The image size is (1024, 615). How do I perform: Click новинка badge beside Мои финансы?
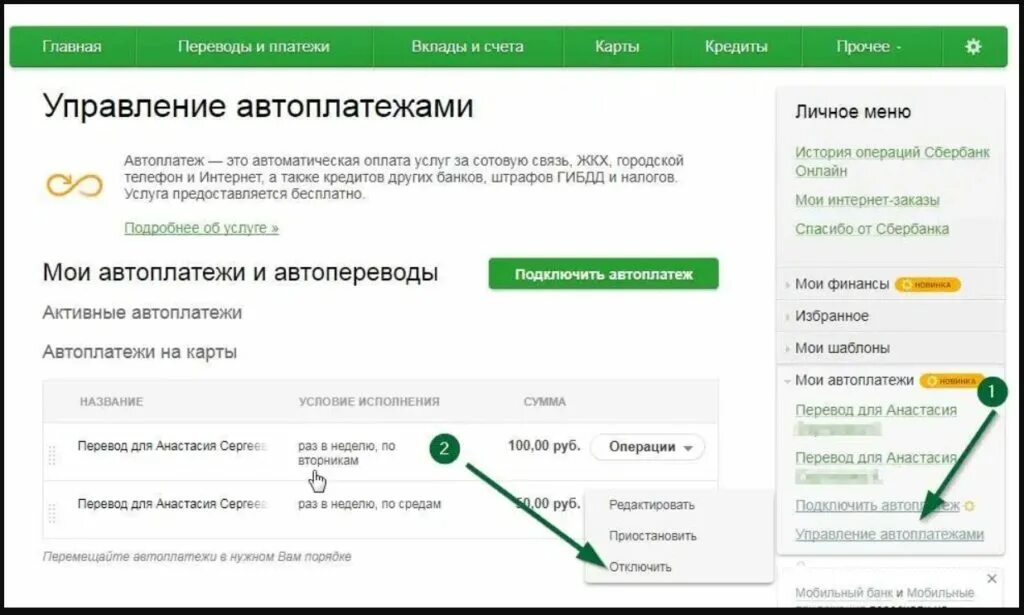click(927, 285)
